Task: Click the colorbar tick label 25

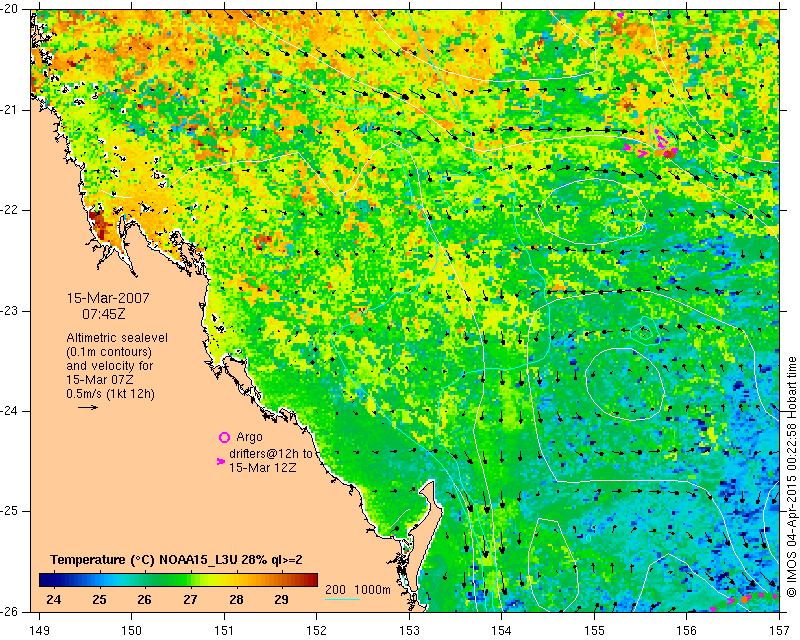Action: tap(99, 599)
